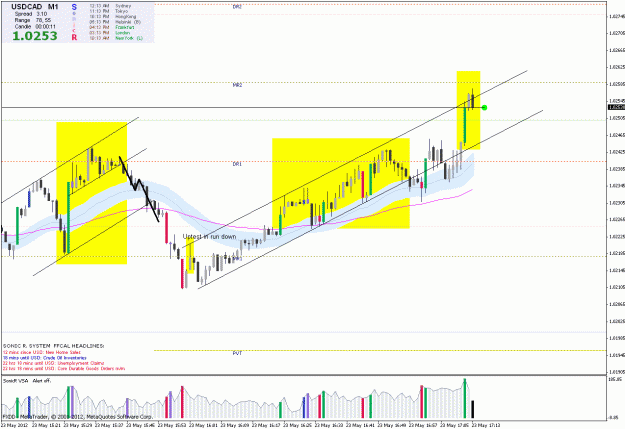Click the Unemployment Claims headline
The height and width of the screenshot is (429, 625).
[53, 363]
